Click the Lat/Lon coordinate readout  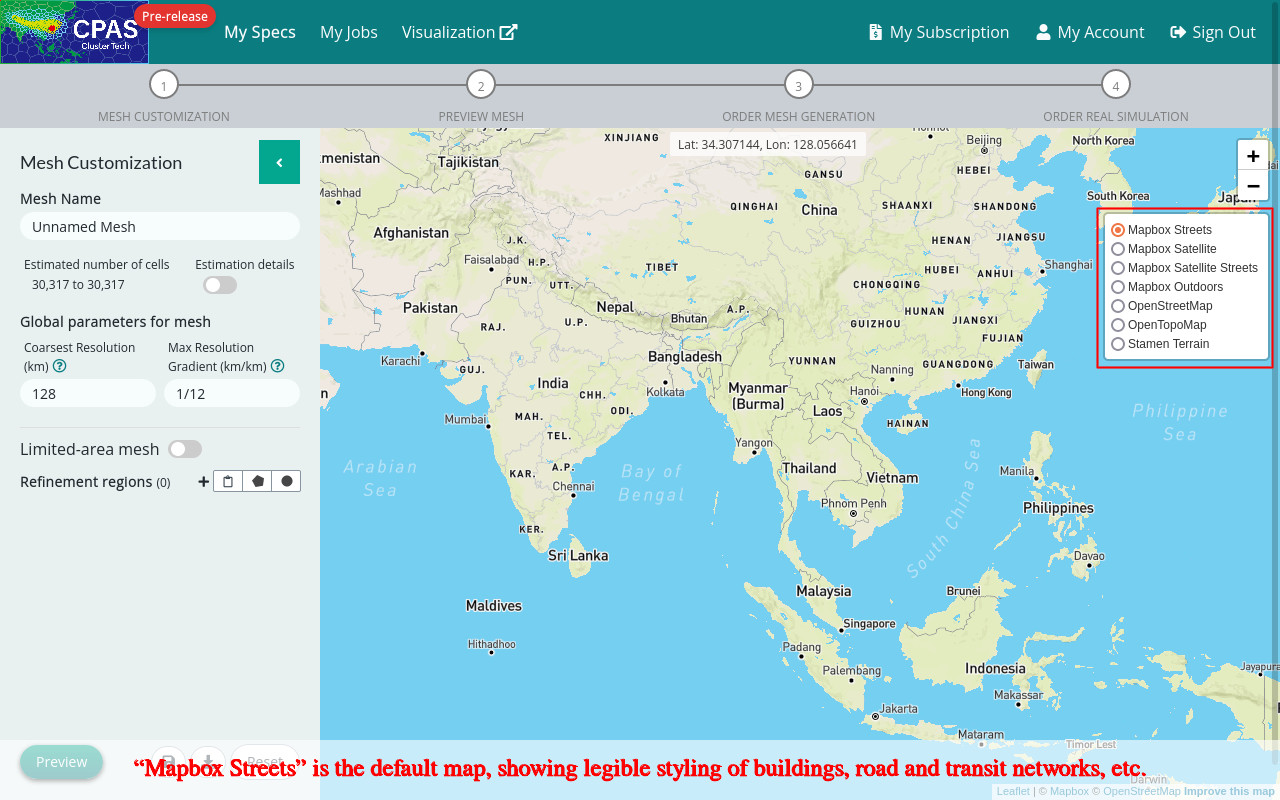pyautogui.click(x=767, y=144)
